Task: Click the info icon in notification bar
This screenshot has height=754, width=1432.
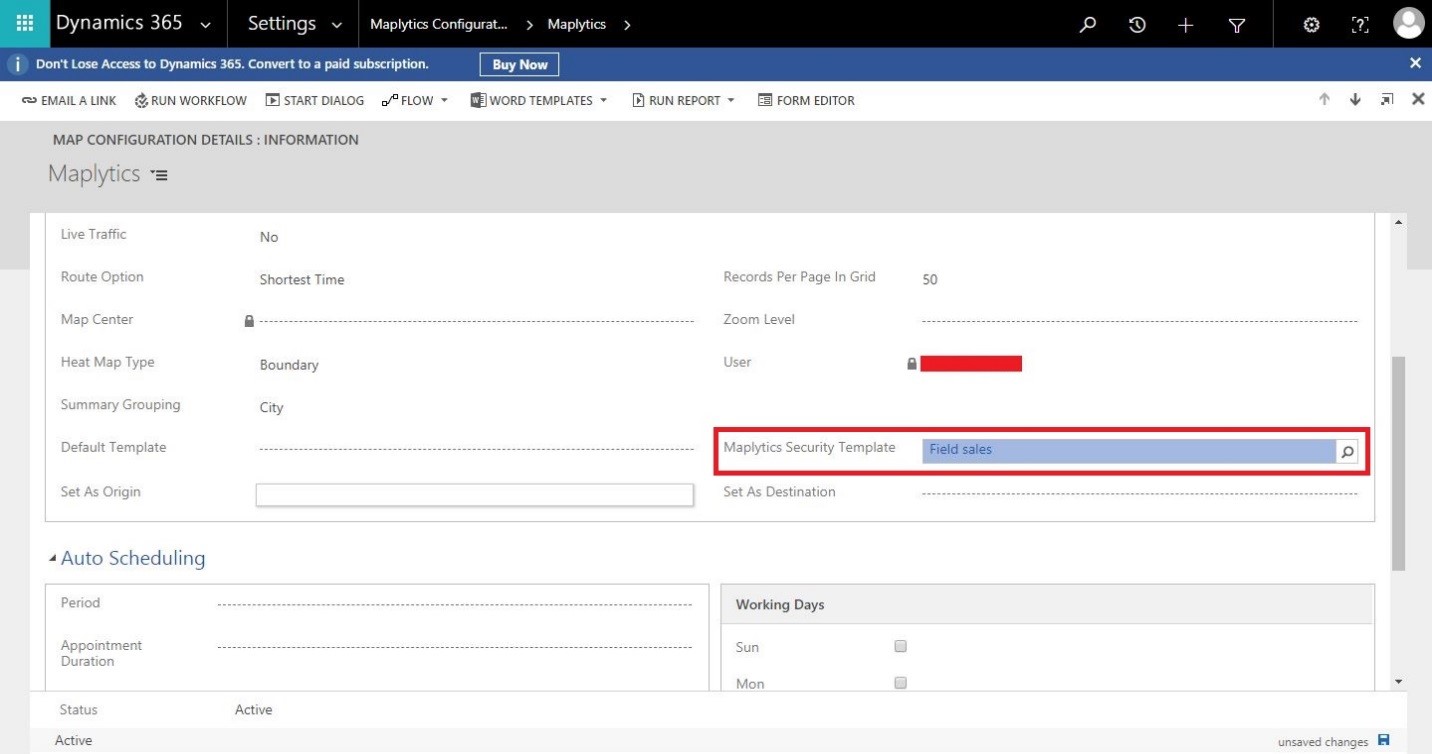Action: tap(16, 64)
